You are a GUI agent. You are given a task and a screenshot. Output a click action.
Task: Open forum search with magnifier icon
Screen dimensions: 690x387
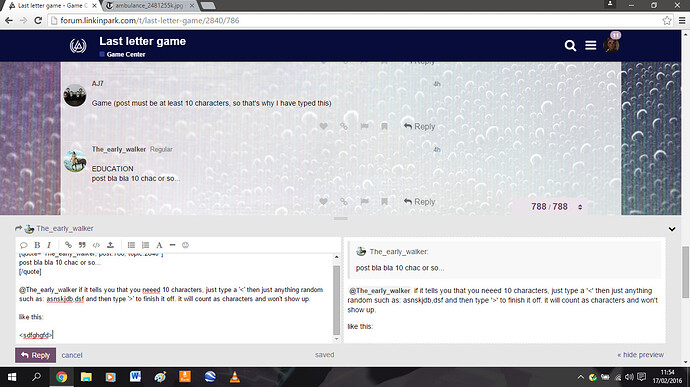[570, 45]
